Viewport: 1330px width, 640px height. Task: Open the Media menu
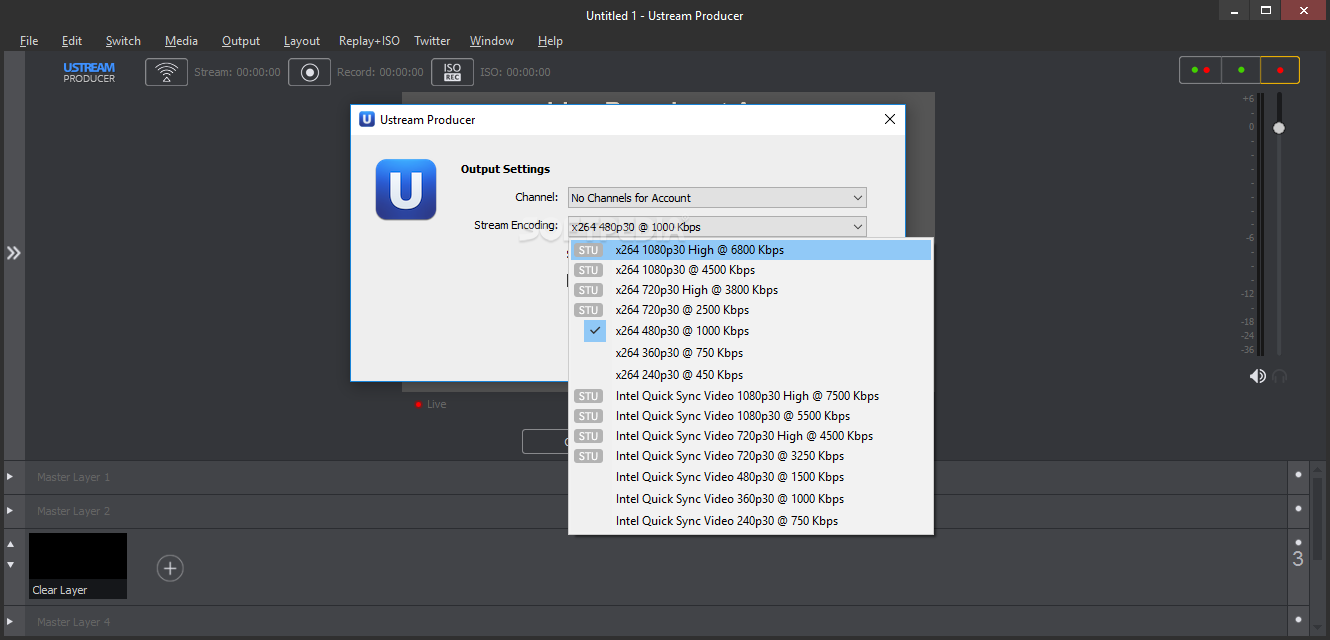(x=181, y=41)
